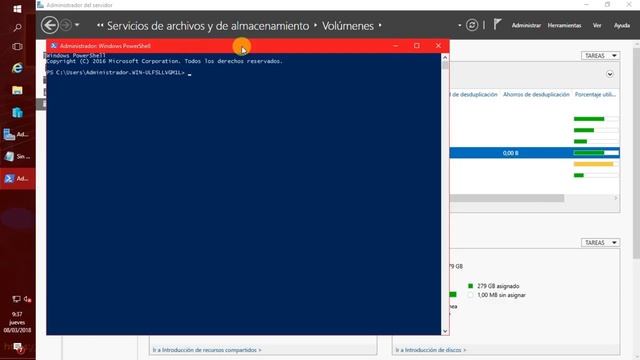The height and width of the screenshot is (360, 640).
Task: Open File Explorer from the taskbar
Action: coord(17,90)
